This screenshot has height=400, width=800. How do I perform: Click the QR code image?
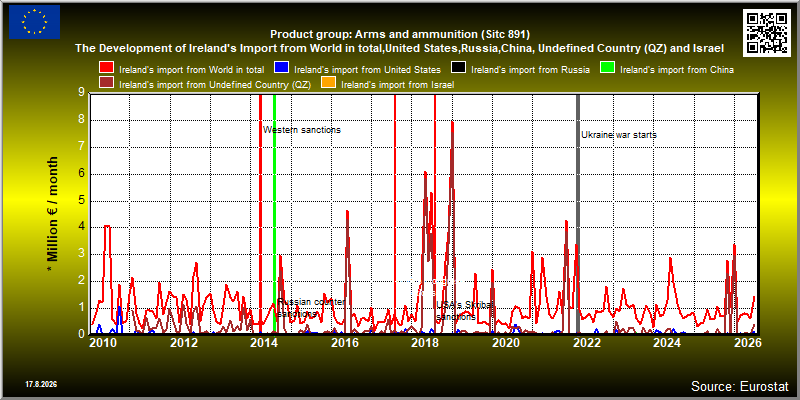766,32
